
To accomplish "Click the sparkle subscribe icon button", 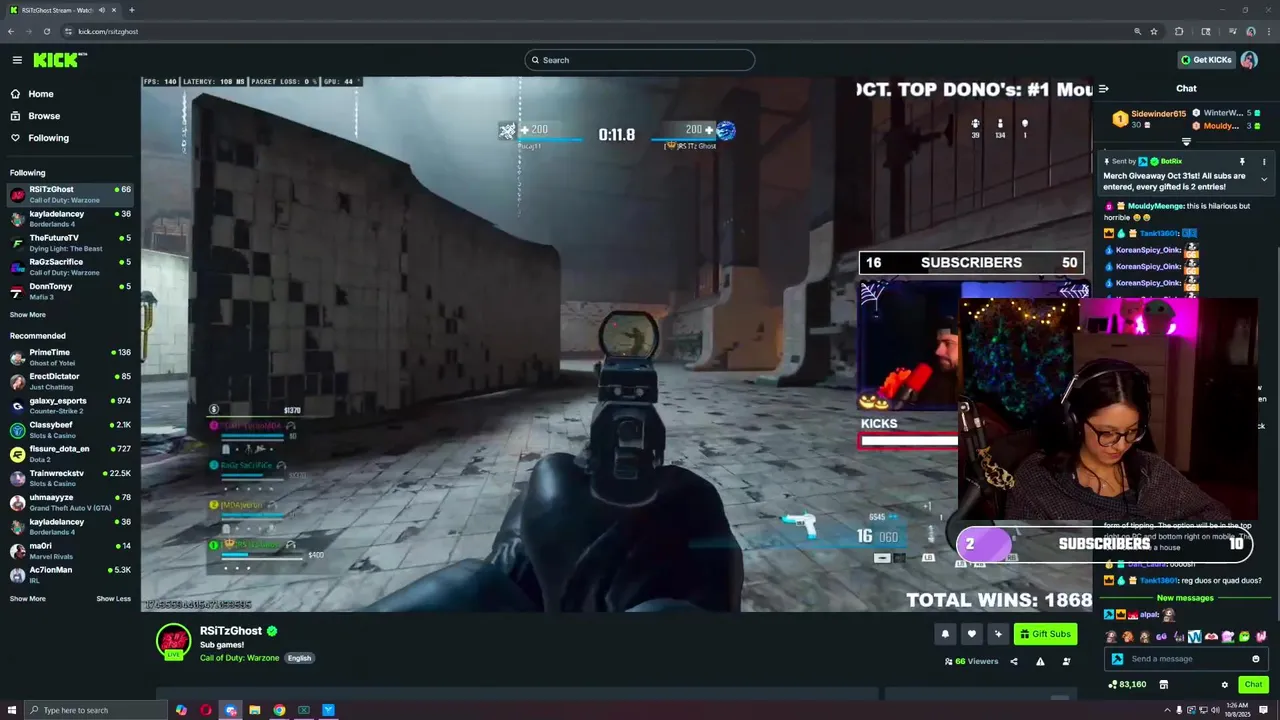I will click(997, 634).
